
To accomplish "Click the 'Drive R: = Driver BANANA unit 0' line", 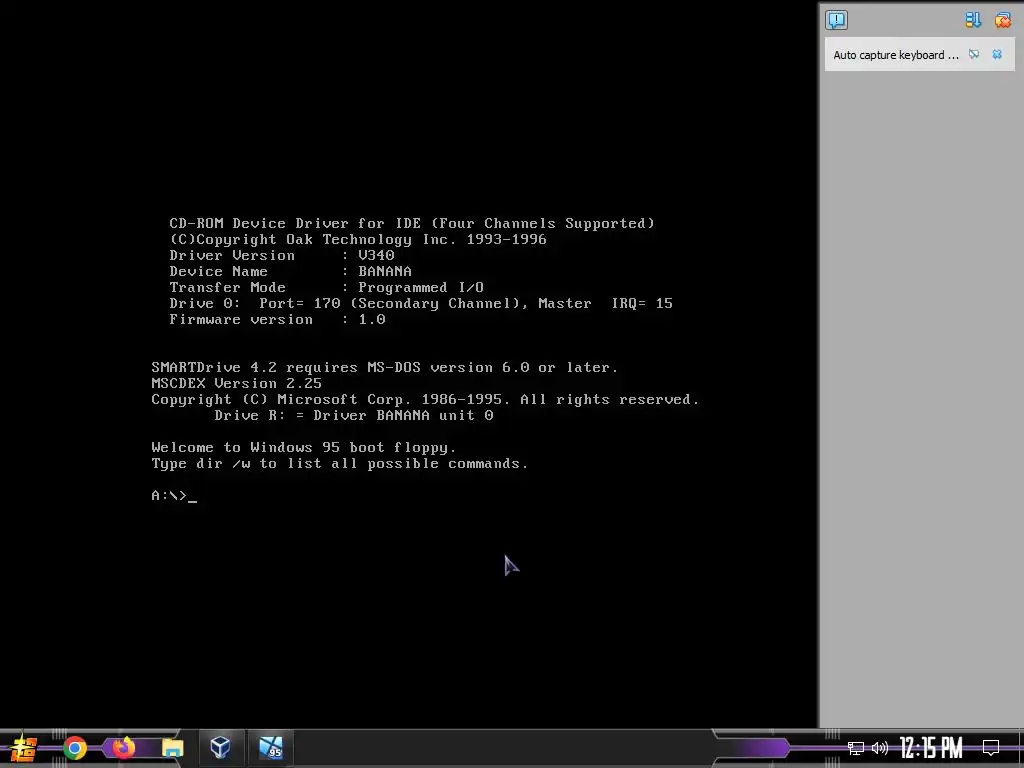I will 354,415.
